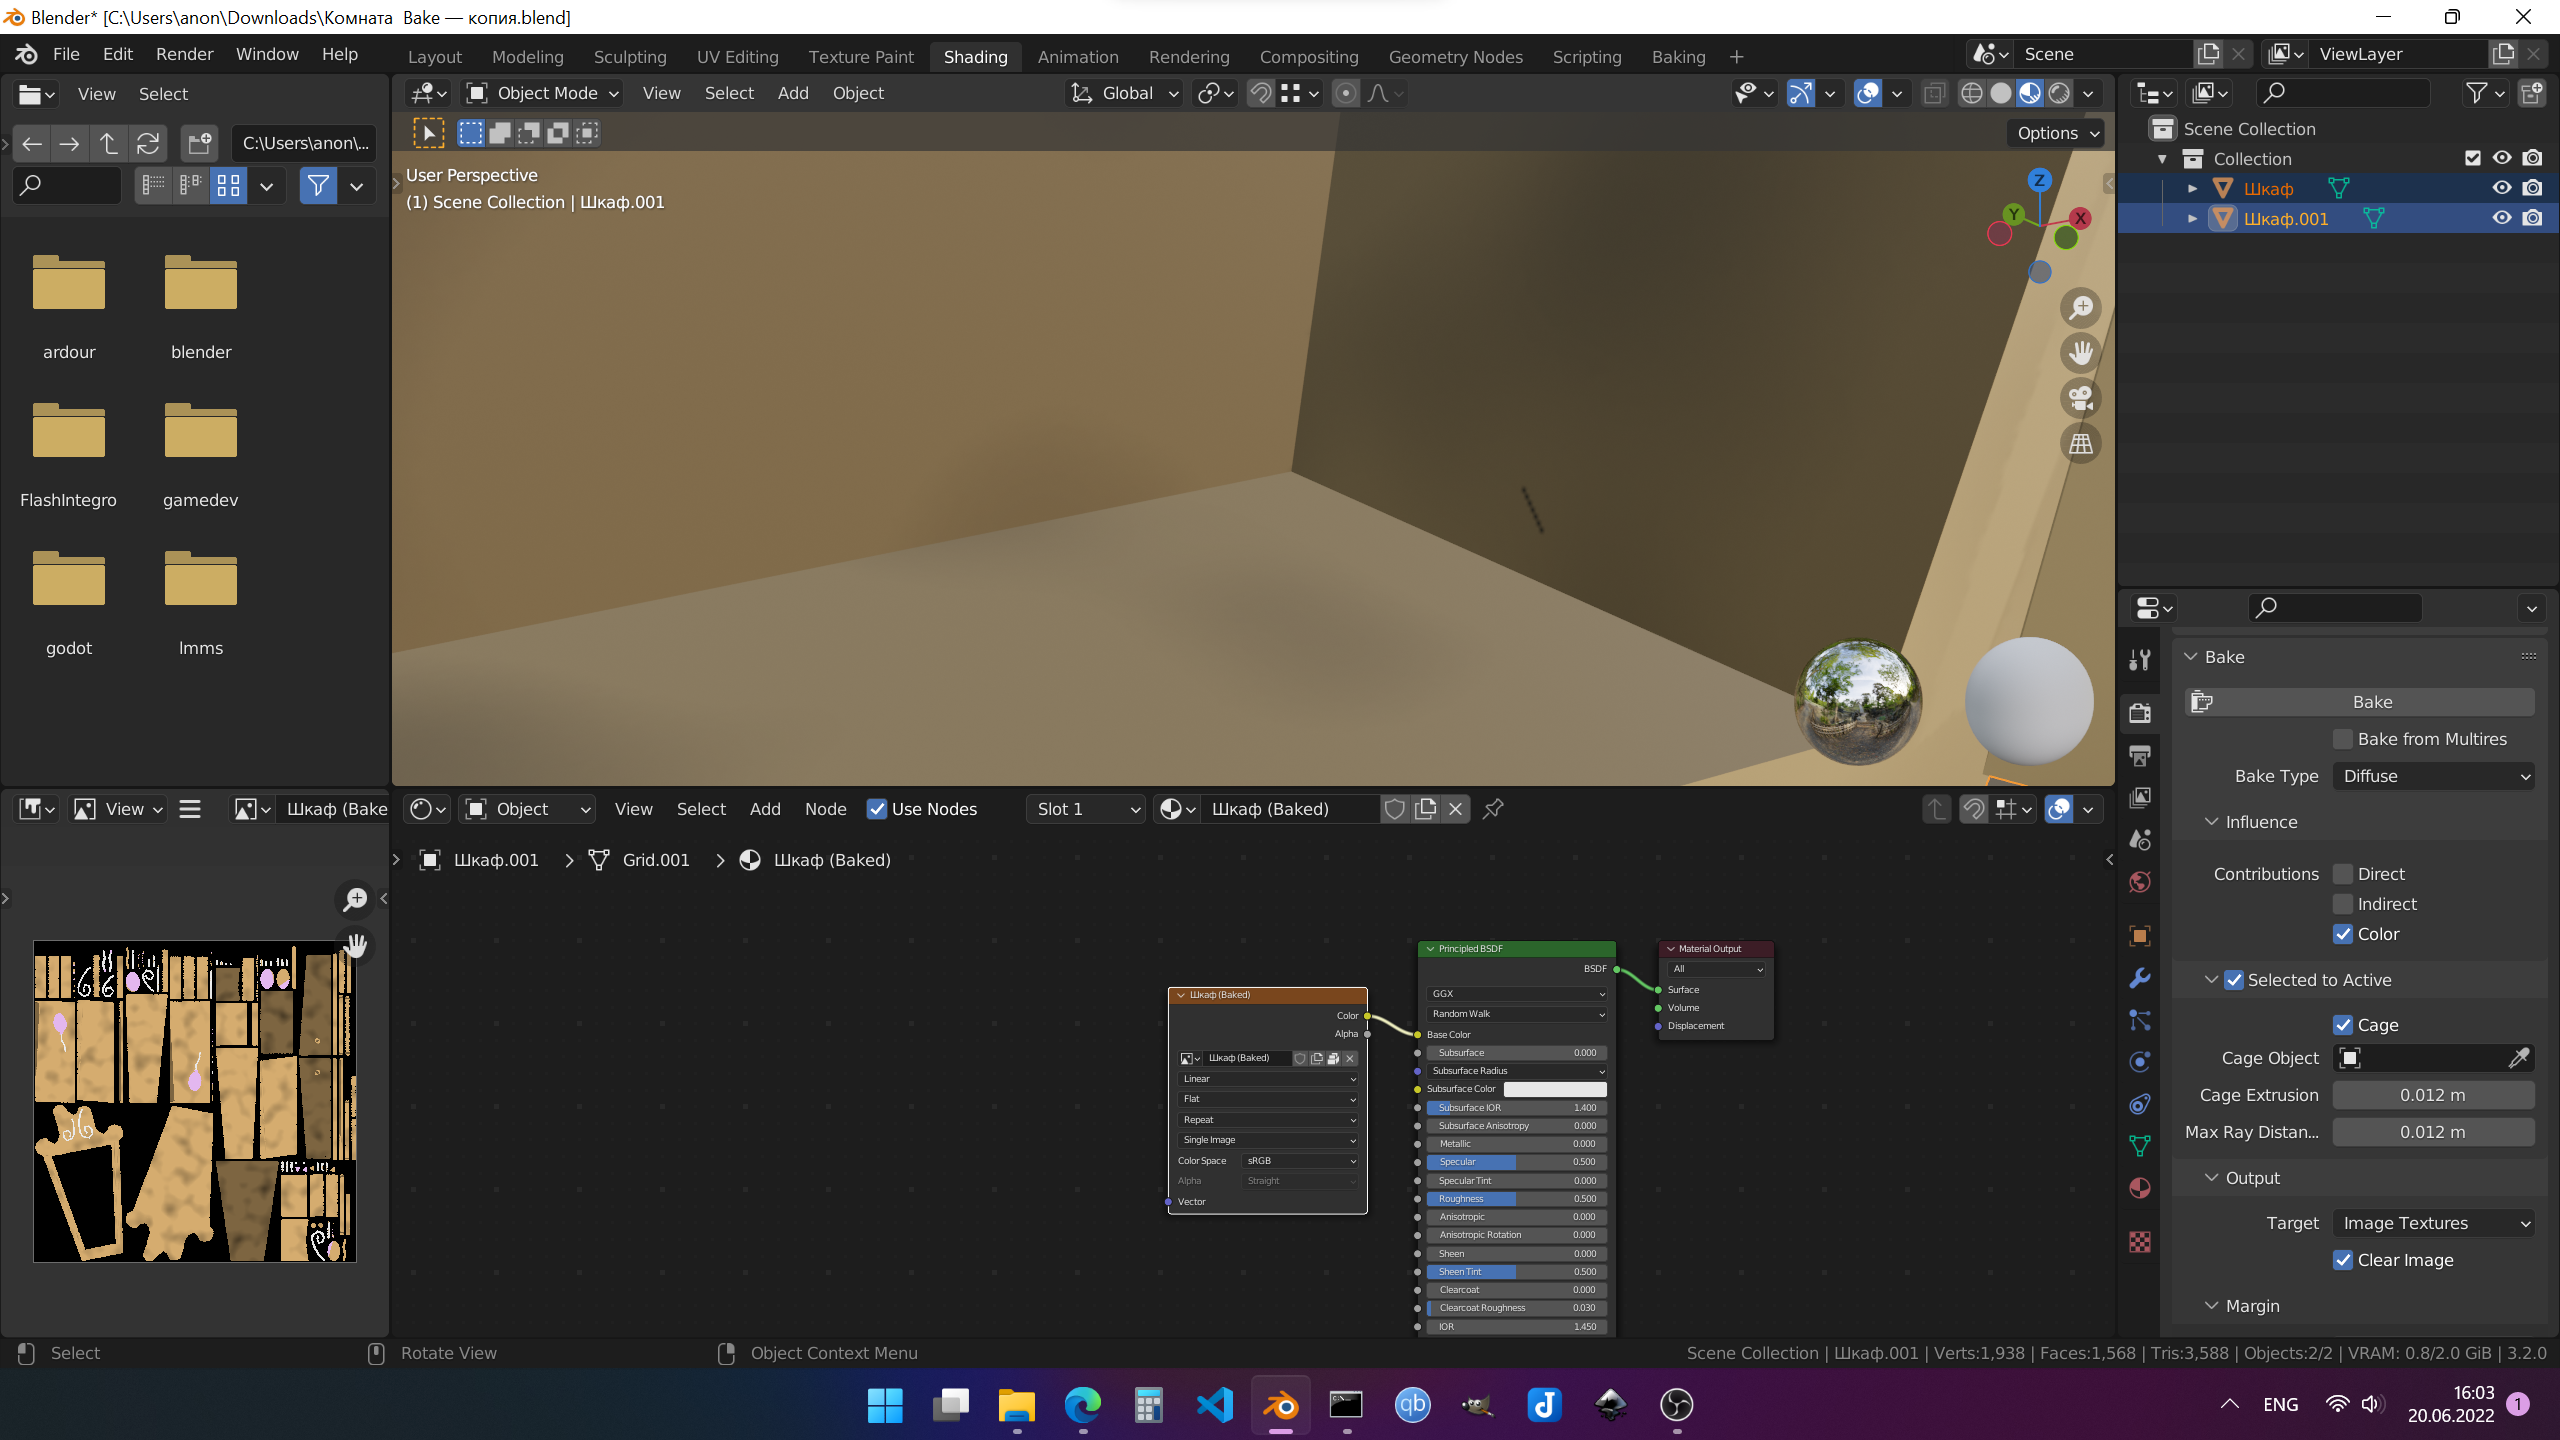Toggle camera view icon in viewport
Screen dimensions: 2560x1440
2081,398
